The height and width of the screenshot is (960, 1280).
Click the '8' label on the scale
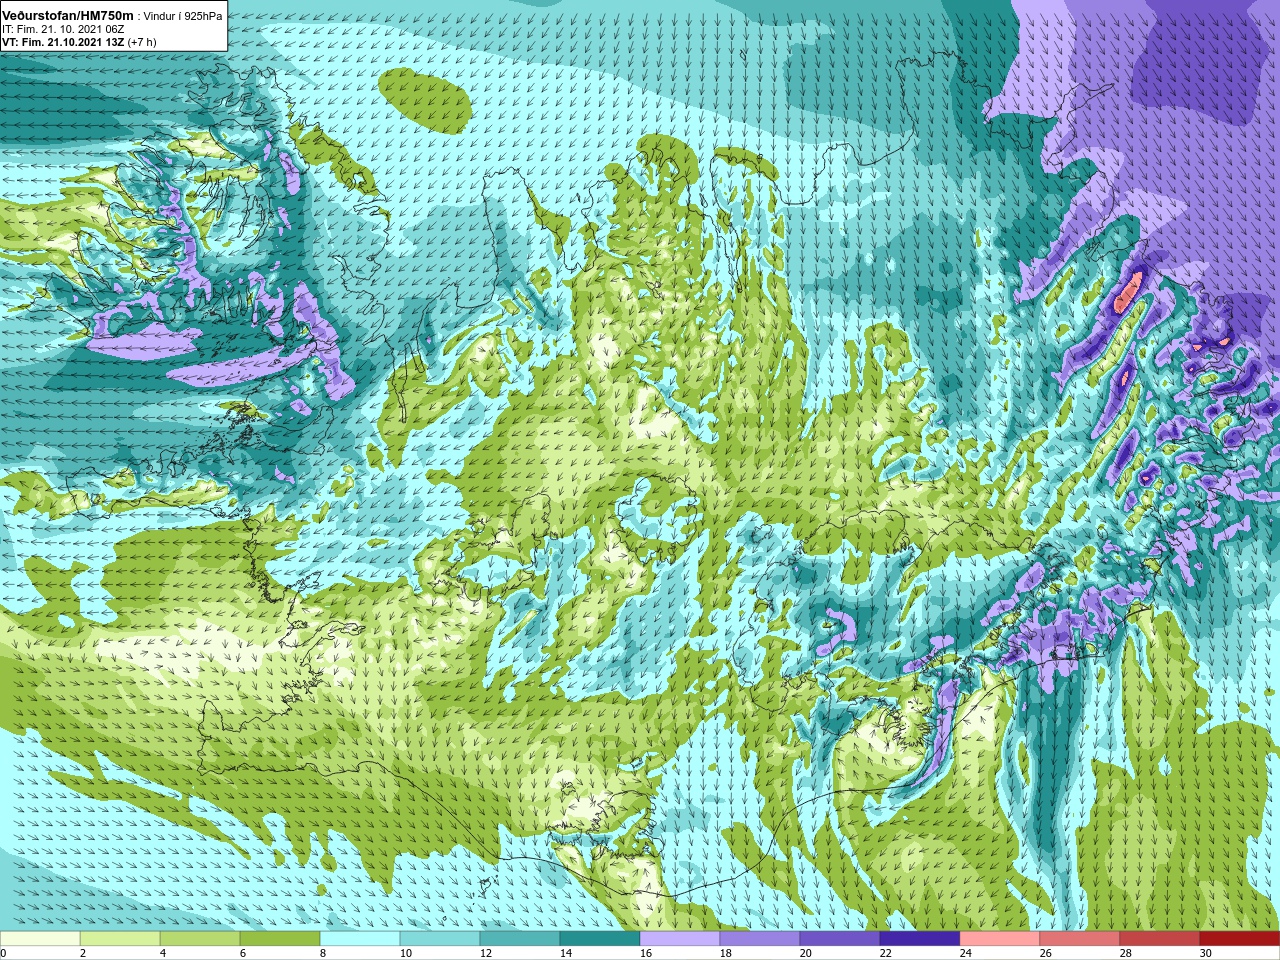[x=324, y=953]
